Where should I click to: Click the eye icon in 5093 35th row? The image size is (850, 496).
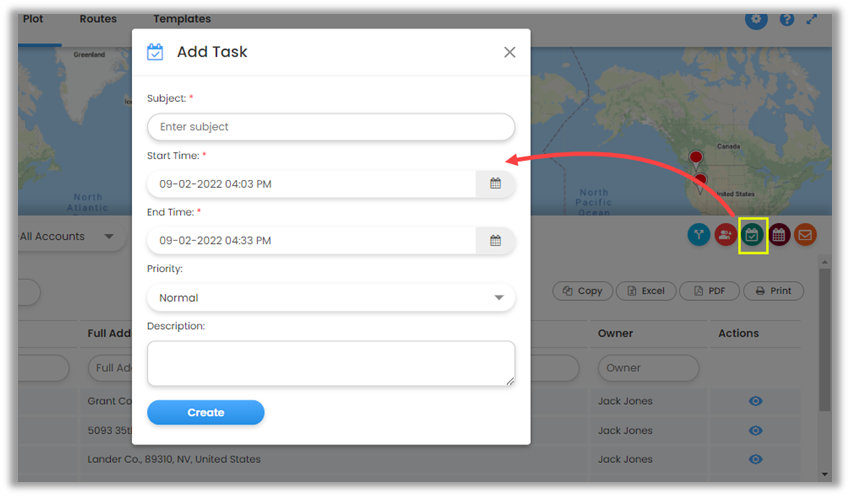756,431
